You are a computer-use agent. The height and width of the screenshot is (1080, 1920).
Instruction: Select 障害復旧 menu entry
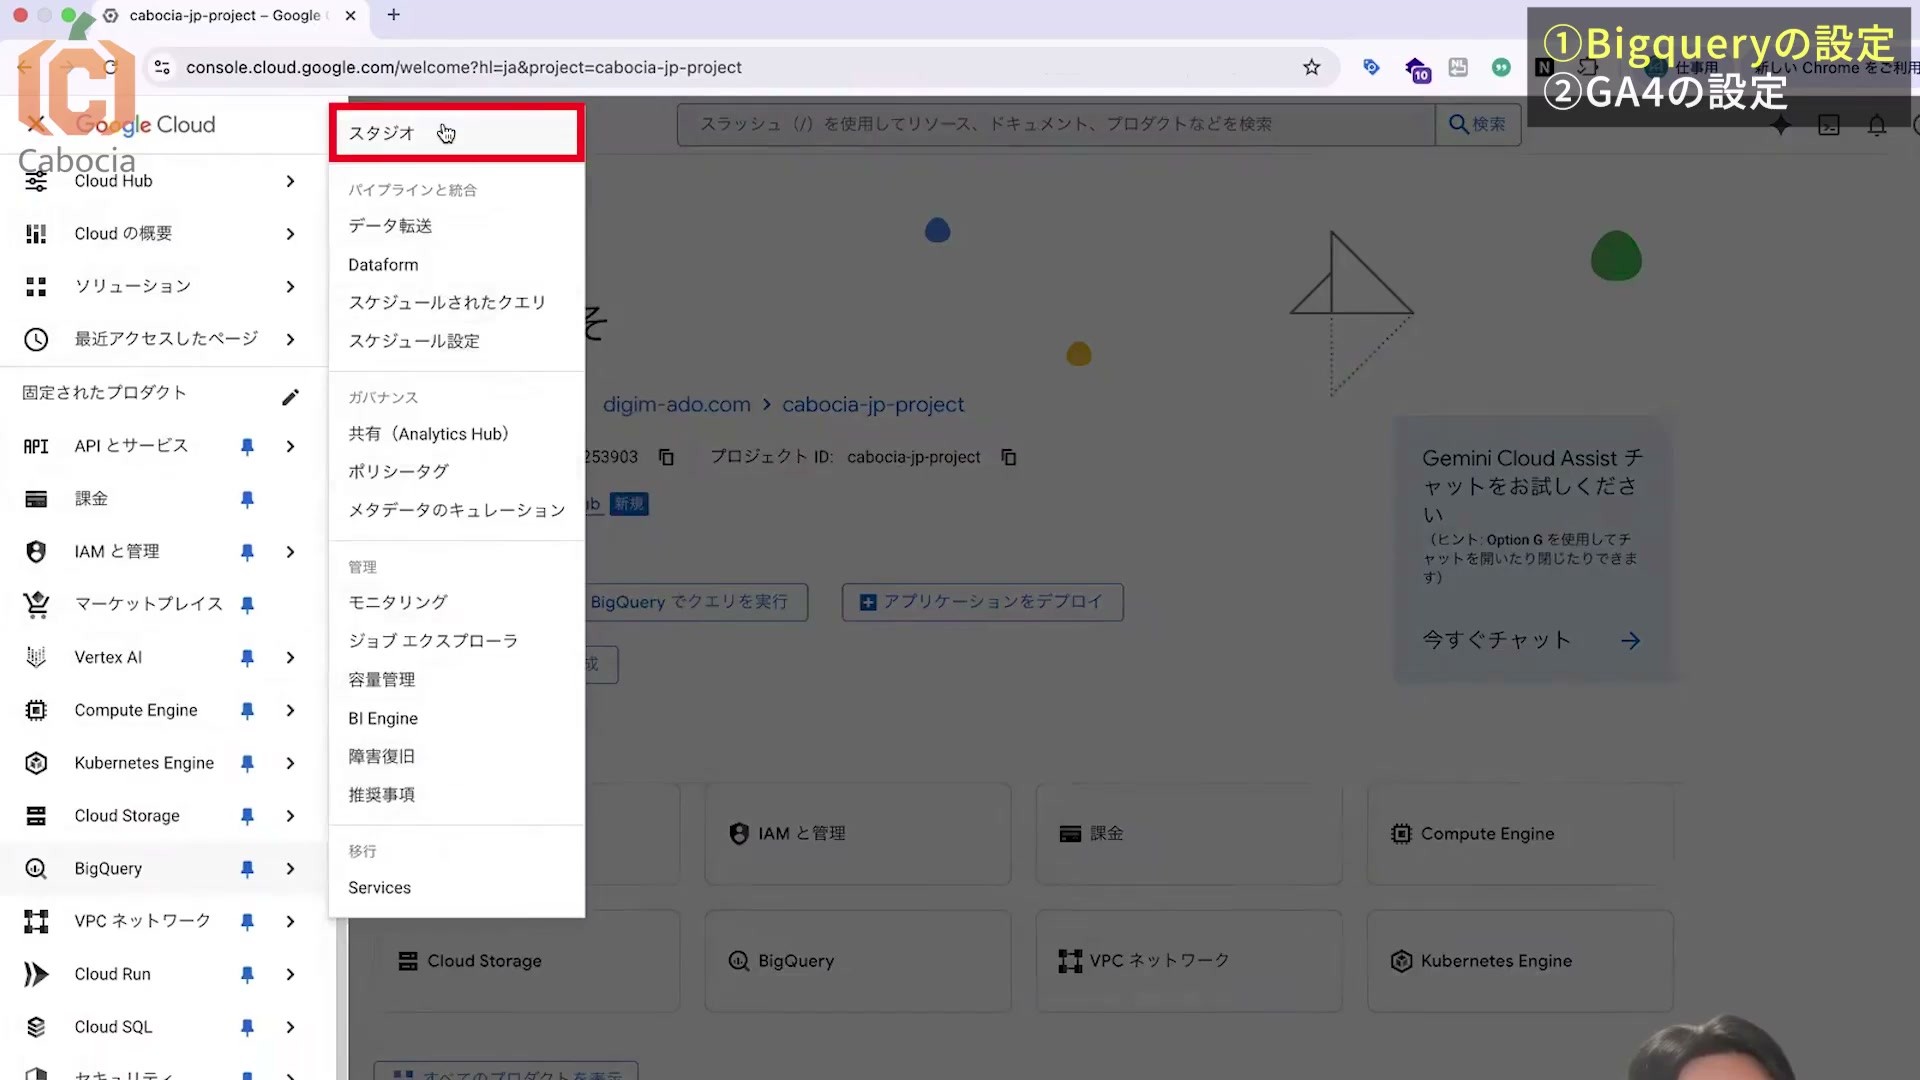(x=381, y=757)
